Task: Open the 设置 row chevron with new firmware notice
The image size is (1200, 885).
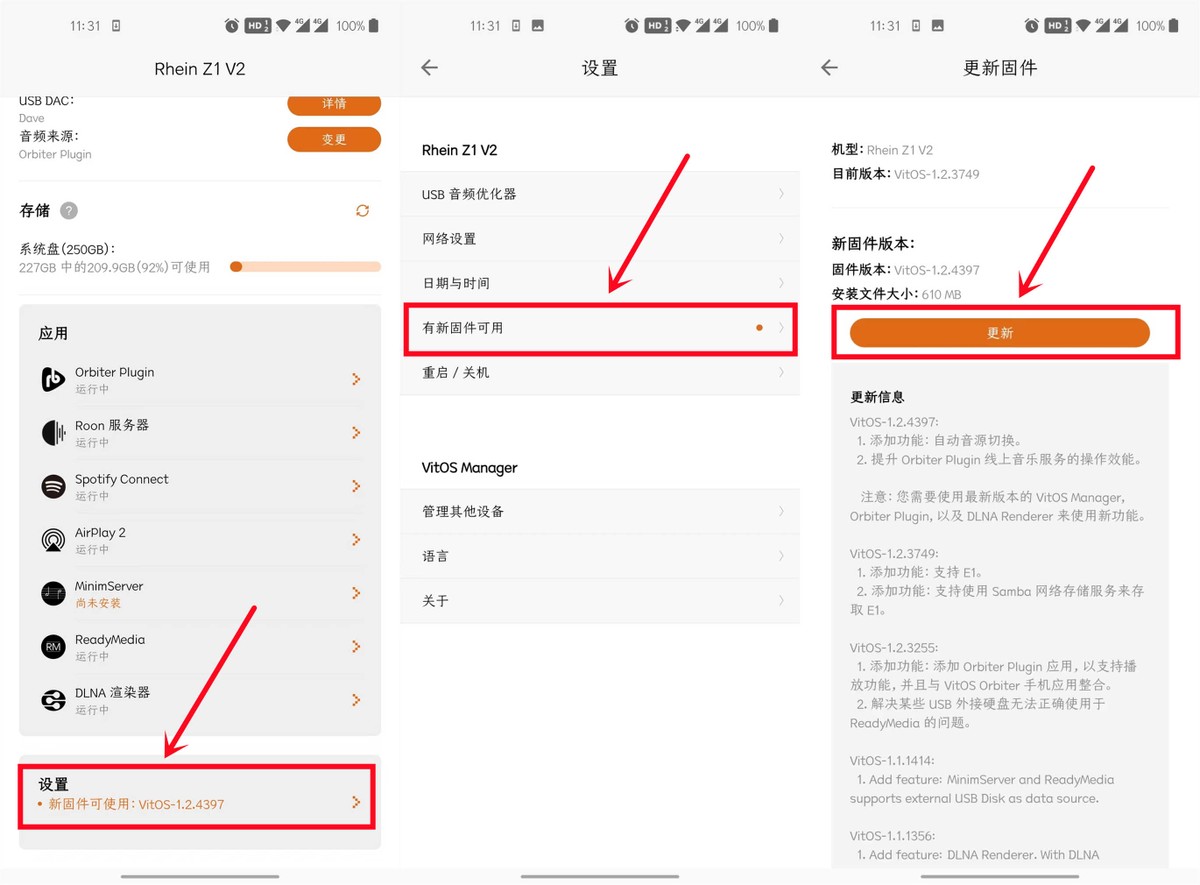Action: point(356,802)
